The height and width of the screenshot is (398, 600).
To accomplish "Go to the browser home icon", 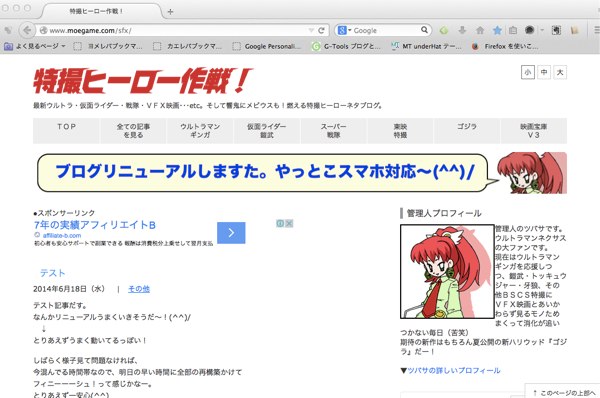I will coord(480,30).
